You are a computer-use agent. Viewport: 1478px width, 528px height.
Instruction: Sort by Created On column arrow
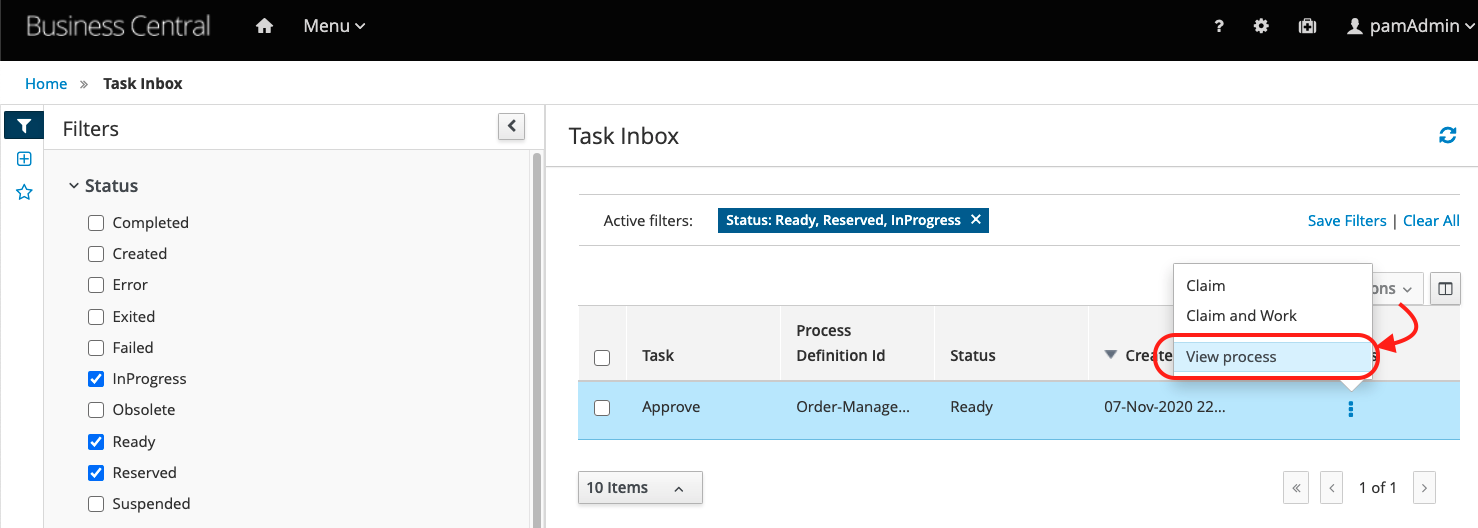[1111, 355]
